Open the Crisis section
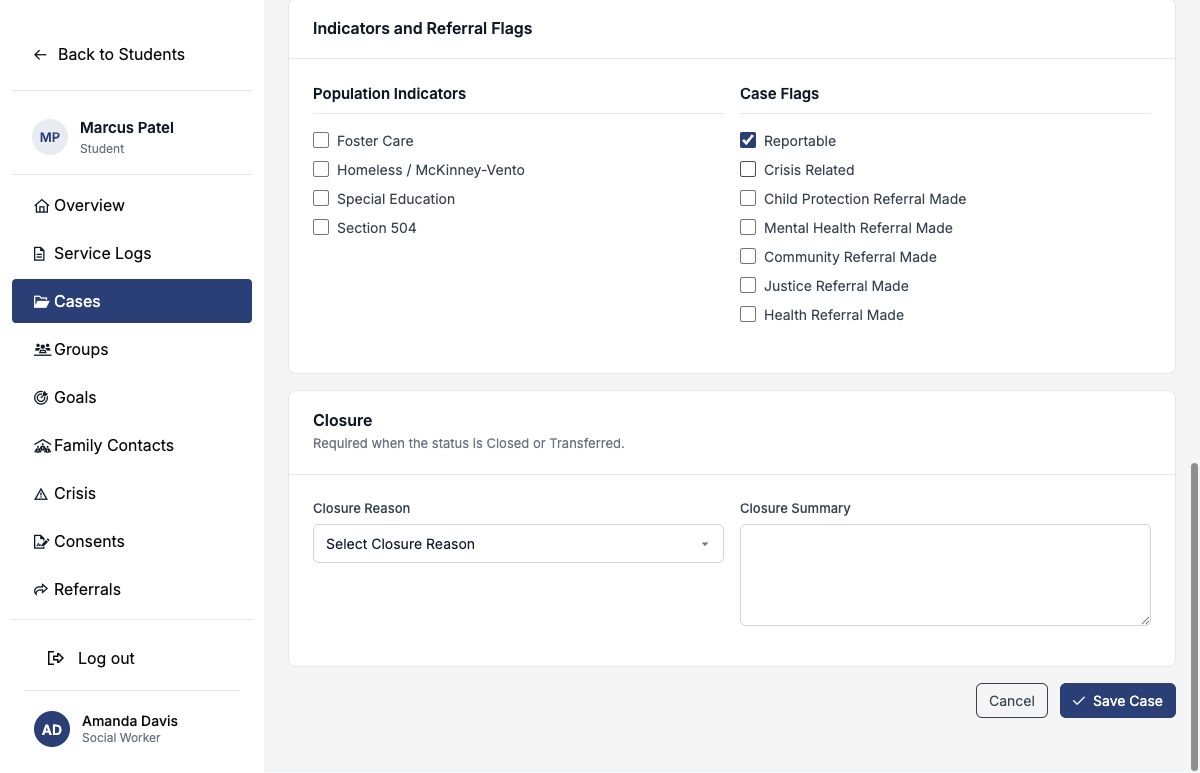1200x773 pixels. pos(132,493)
